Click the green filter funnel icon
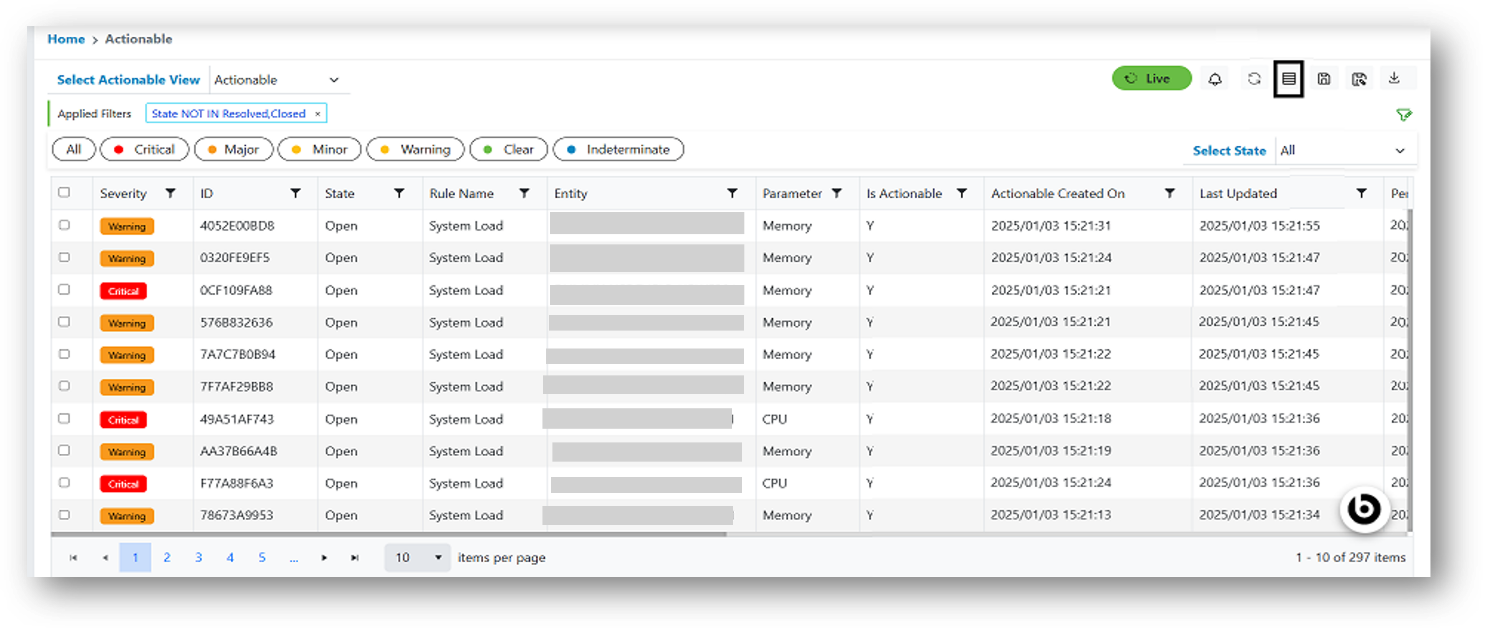 (1404, 115)
